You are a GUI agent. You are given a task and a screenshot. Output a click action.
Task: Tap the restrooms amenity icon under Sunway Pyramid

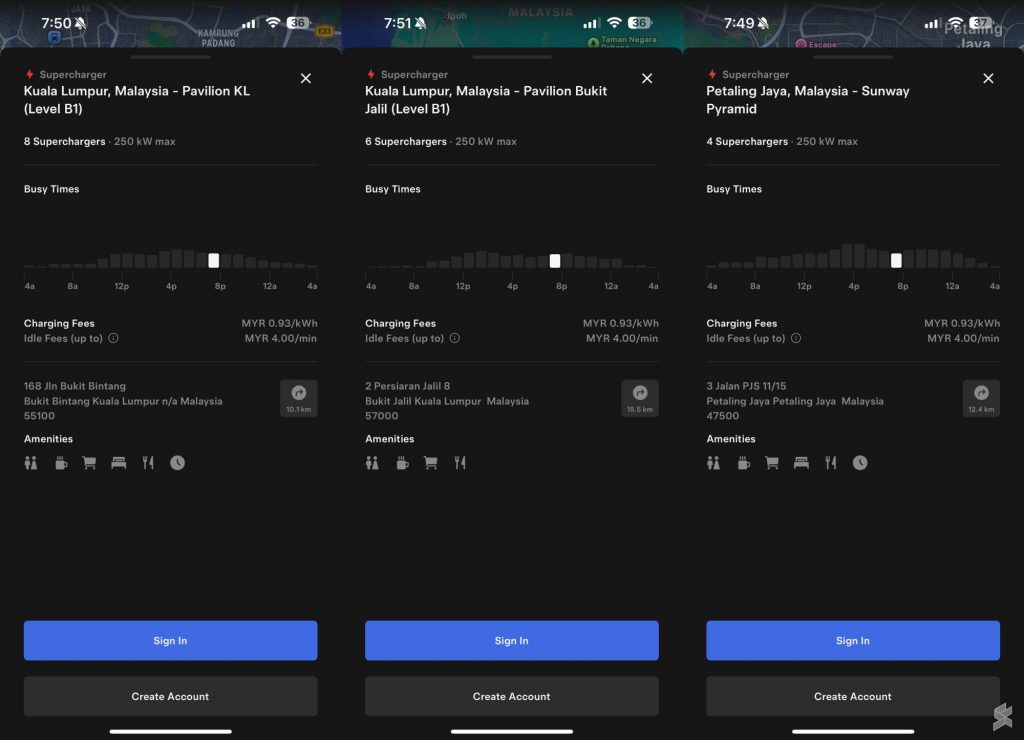(713, 463)
